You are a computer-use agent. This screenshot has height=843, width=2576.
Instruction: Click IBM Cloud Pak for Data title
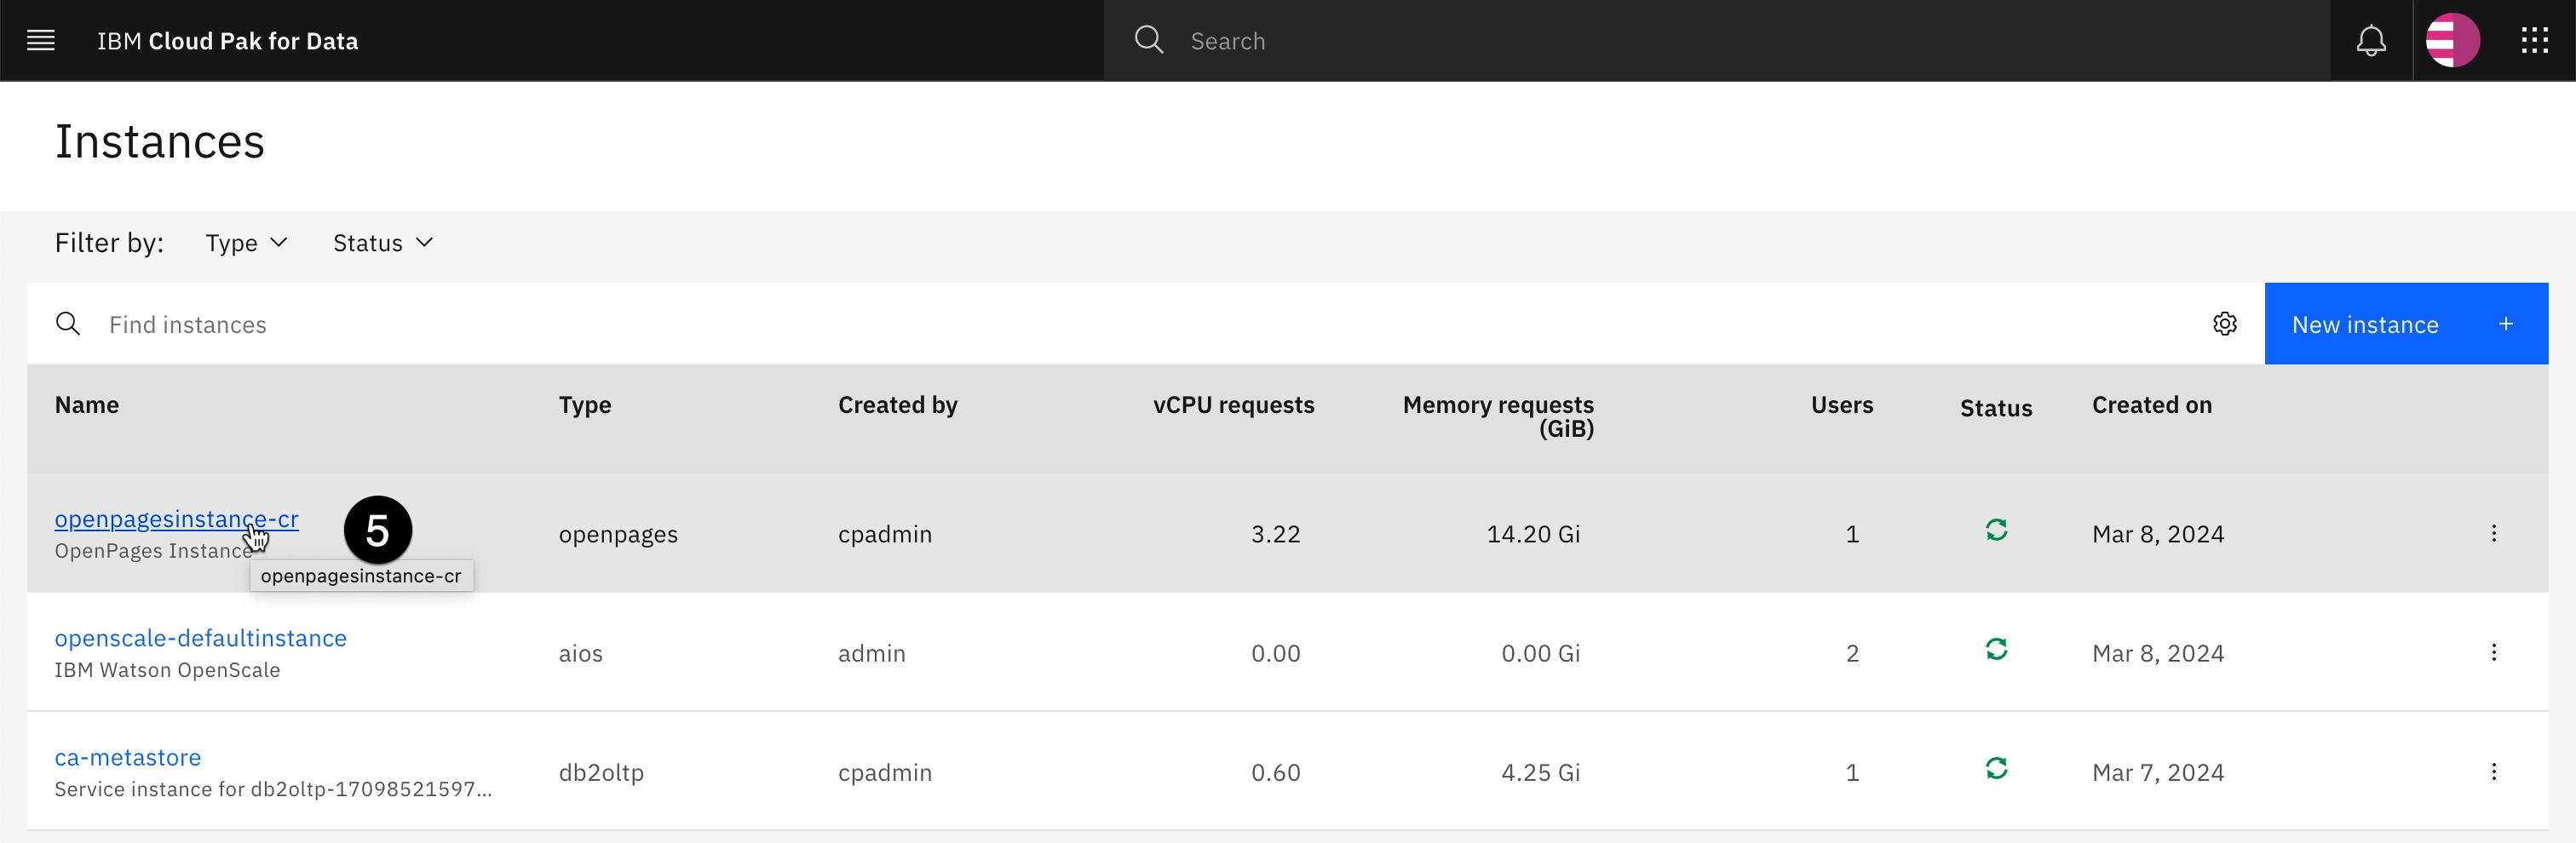click(227, 41)
